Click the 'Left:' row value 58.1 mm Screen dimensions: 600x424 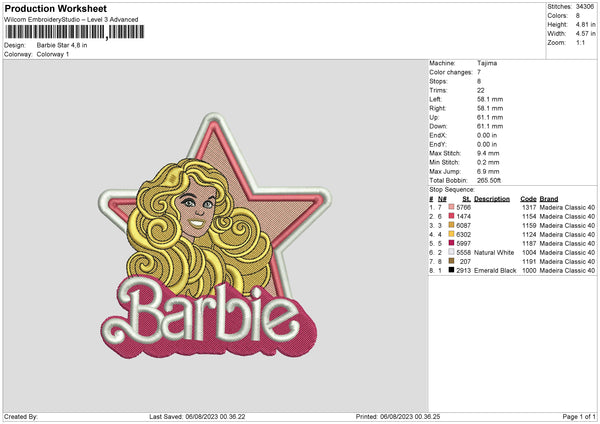(x=490, y=99)
